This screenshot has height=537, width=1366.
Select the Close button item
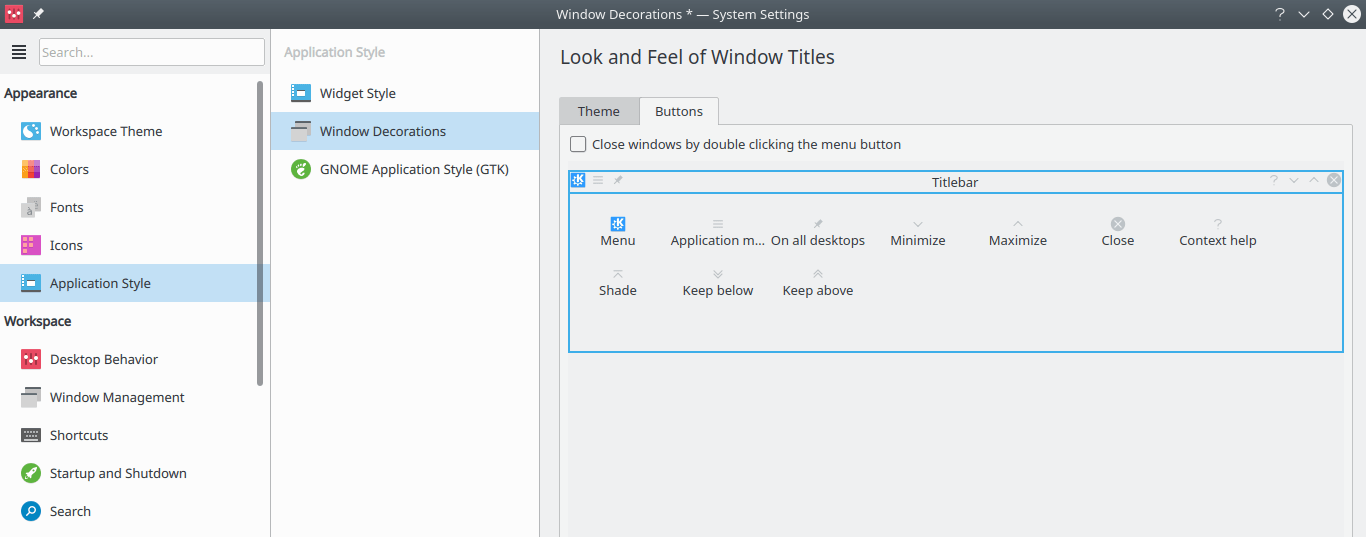[x=1118, y=232]
